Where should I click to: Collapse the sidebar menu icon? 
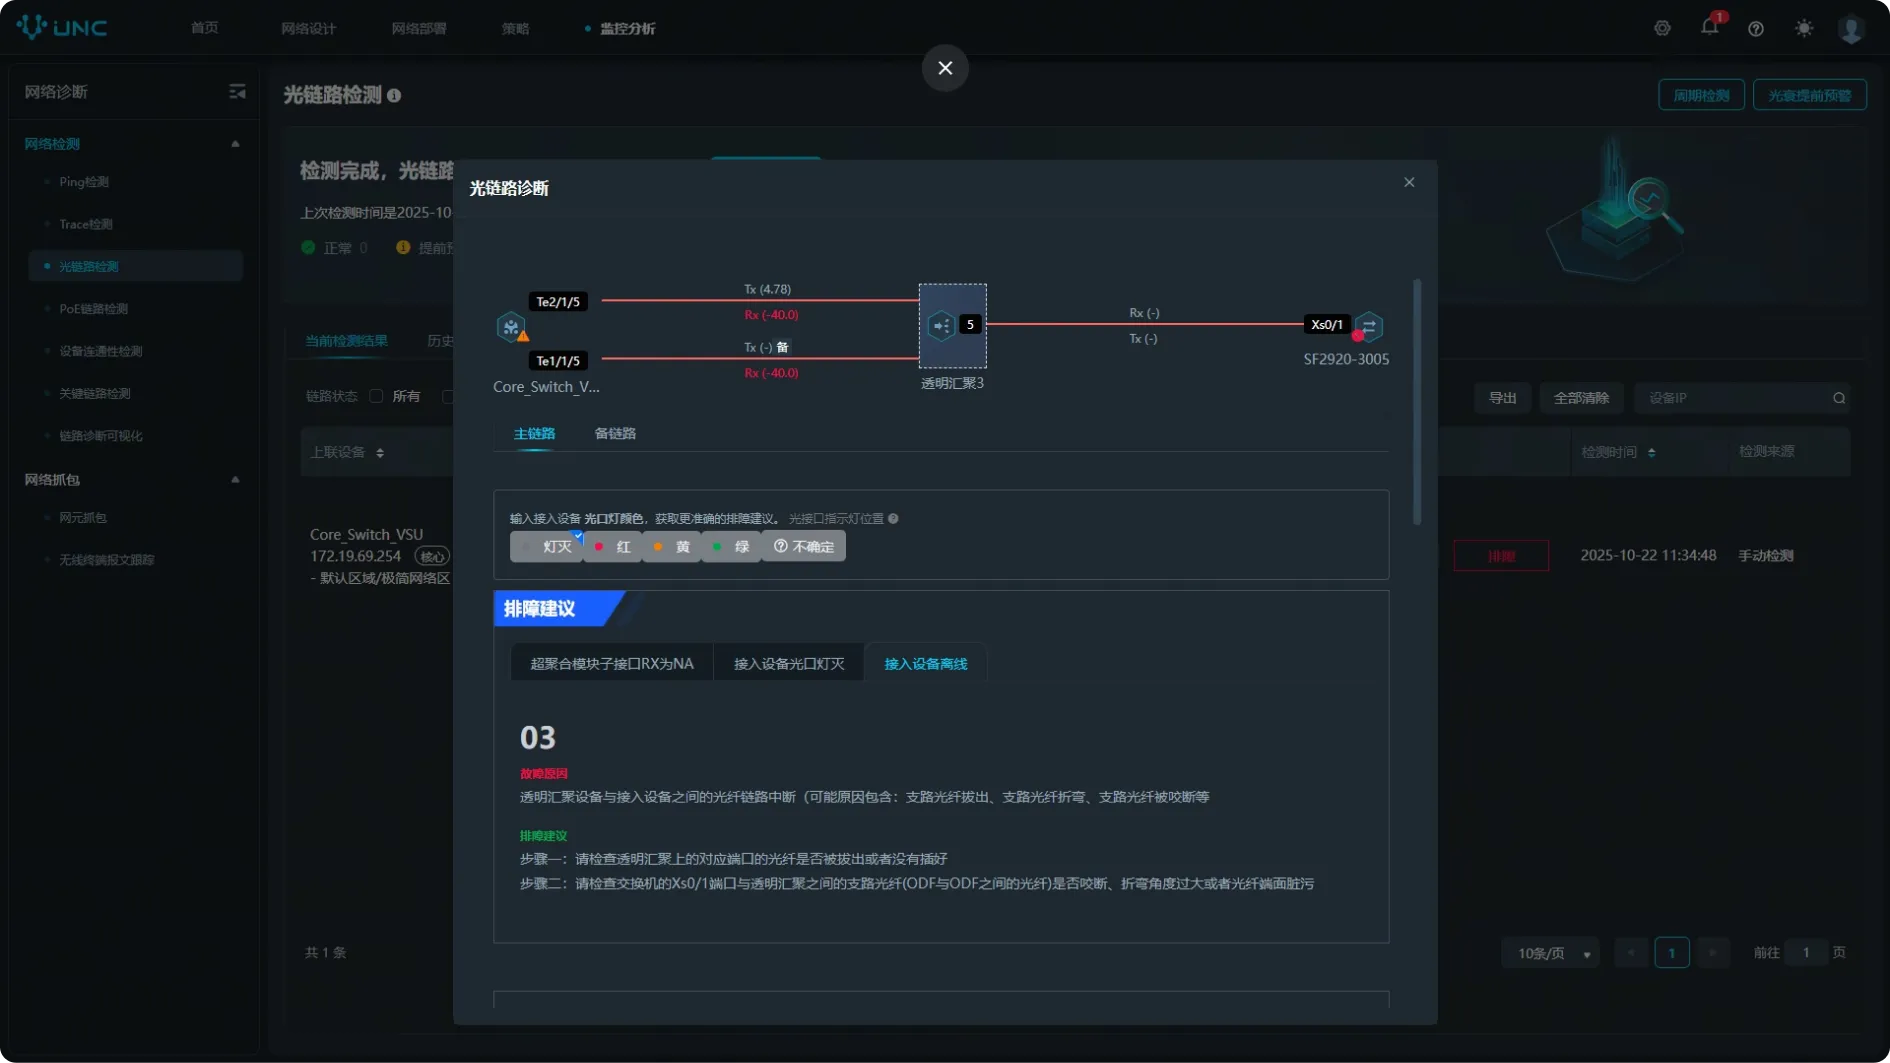coord(237,92)
